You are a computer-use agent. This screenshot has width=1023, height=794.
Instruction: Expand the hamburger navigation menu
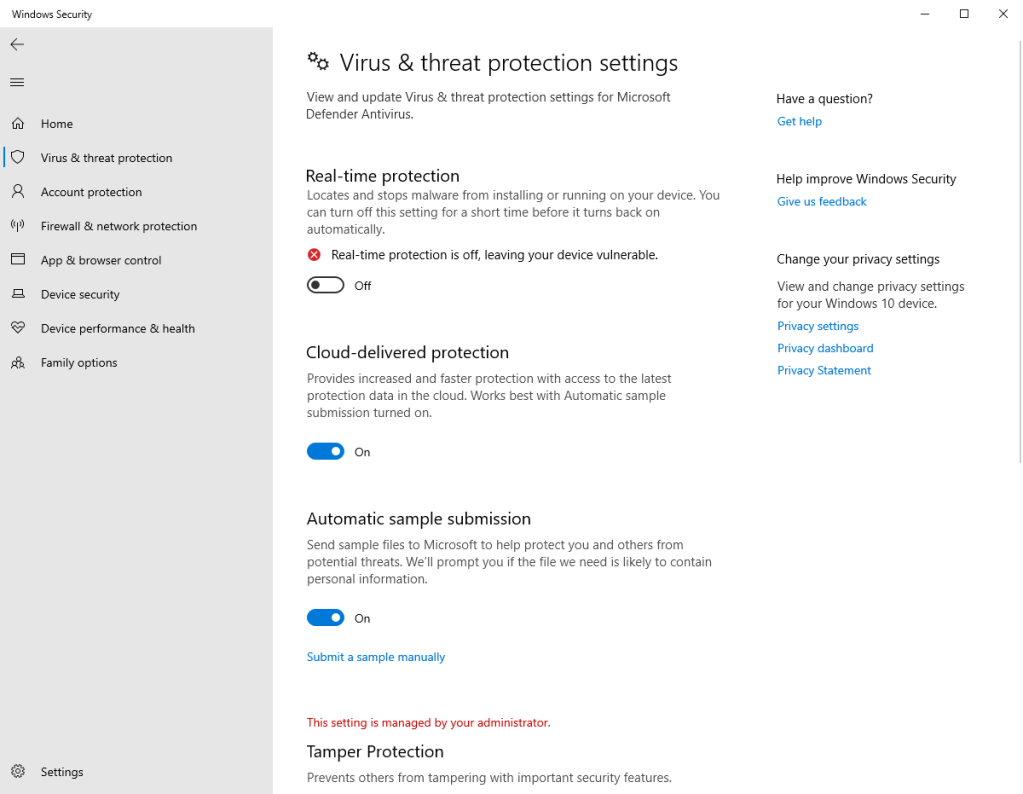click(17, 82)
